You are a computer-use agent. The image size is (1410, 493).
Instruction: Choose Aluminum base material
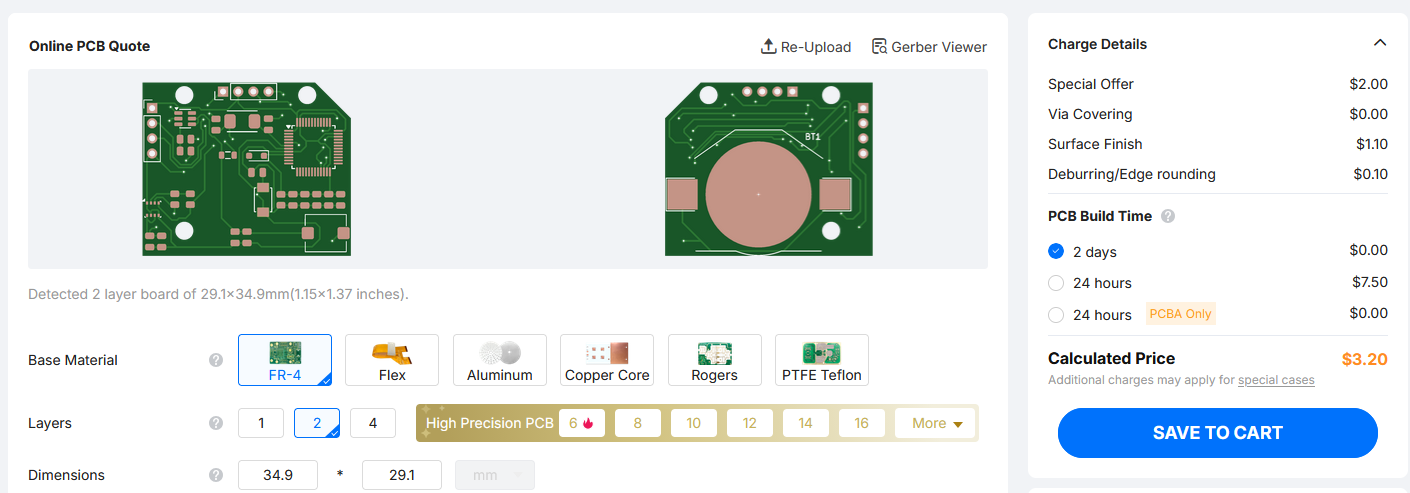tap(500, 360)
